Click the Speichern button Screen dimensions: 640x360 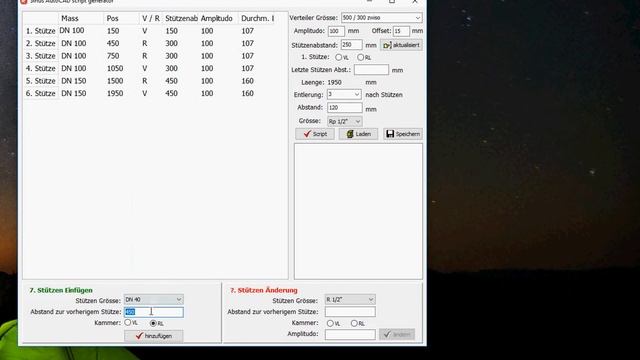(x=402, y=134)
